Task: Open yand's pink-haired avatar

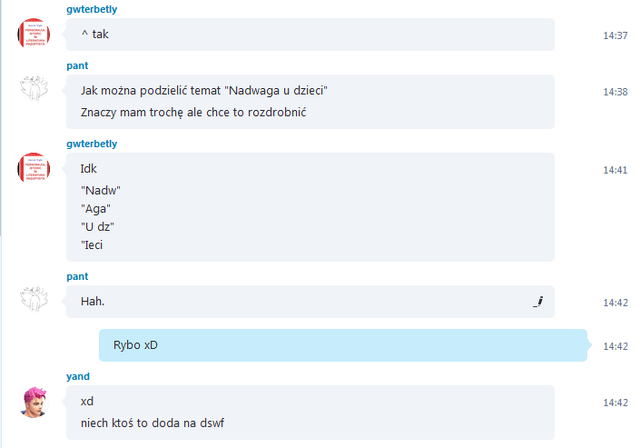Action: point(34,402)
